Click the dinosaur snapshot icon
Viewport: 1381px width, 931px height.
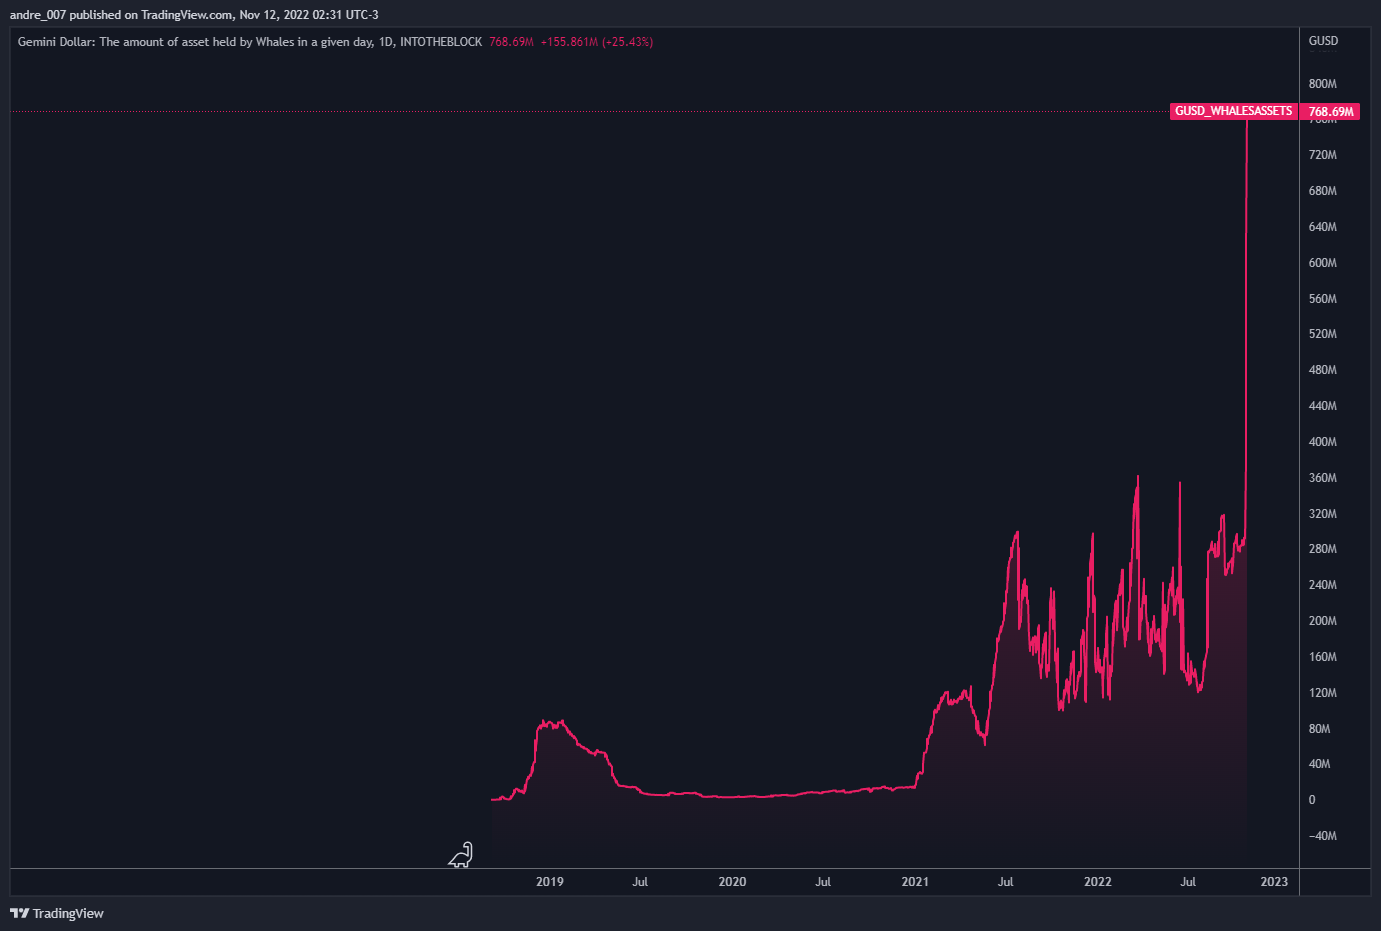[x=460, y=855]
